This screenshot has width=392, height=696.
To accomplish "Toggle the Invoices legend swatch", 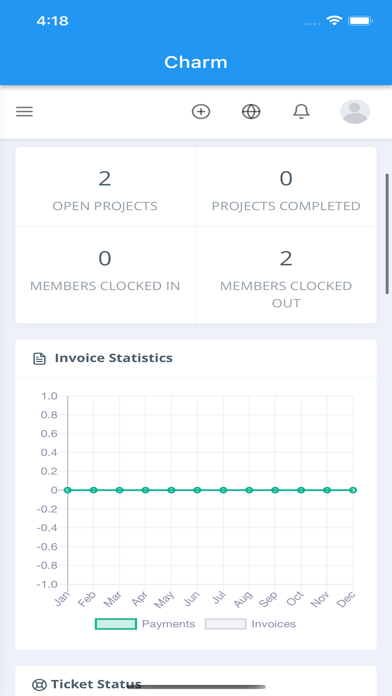I will (x=226, y=624).
